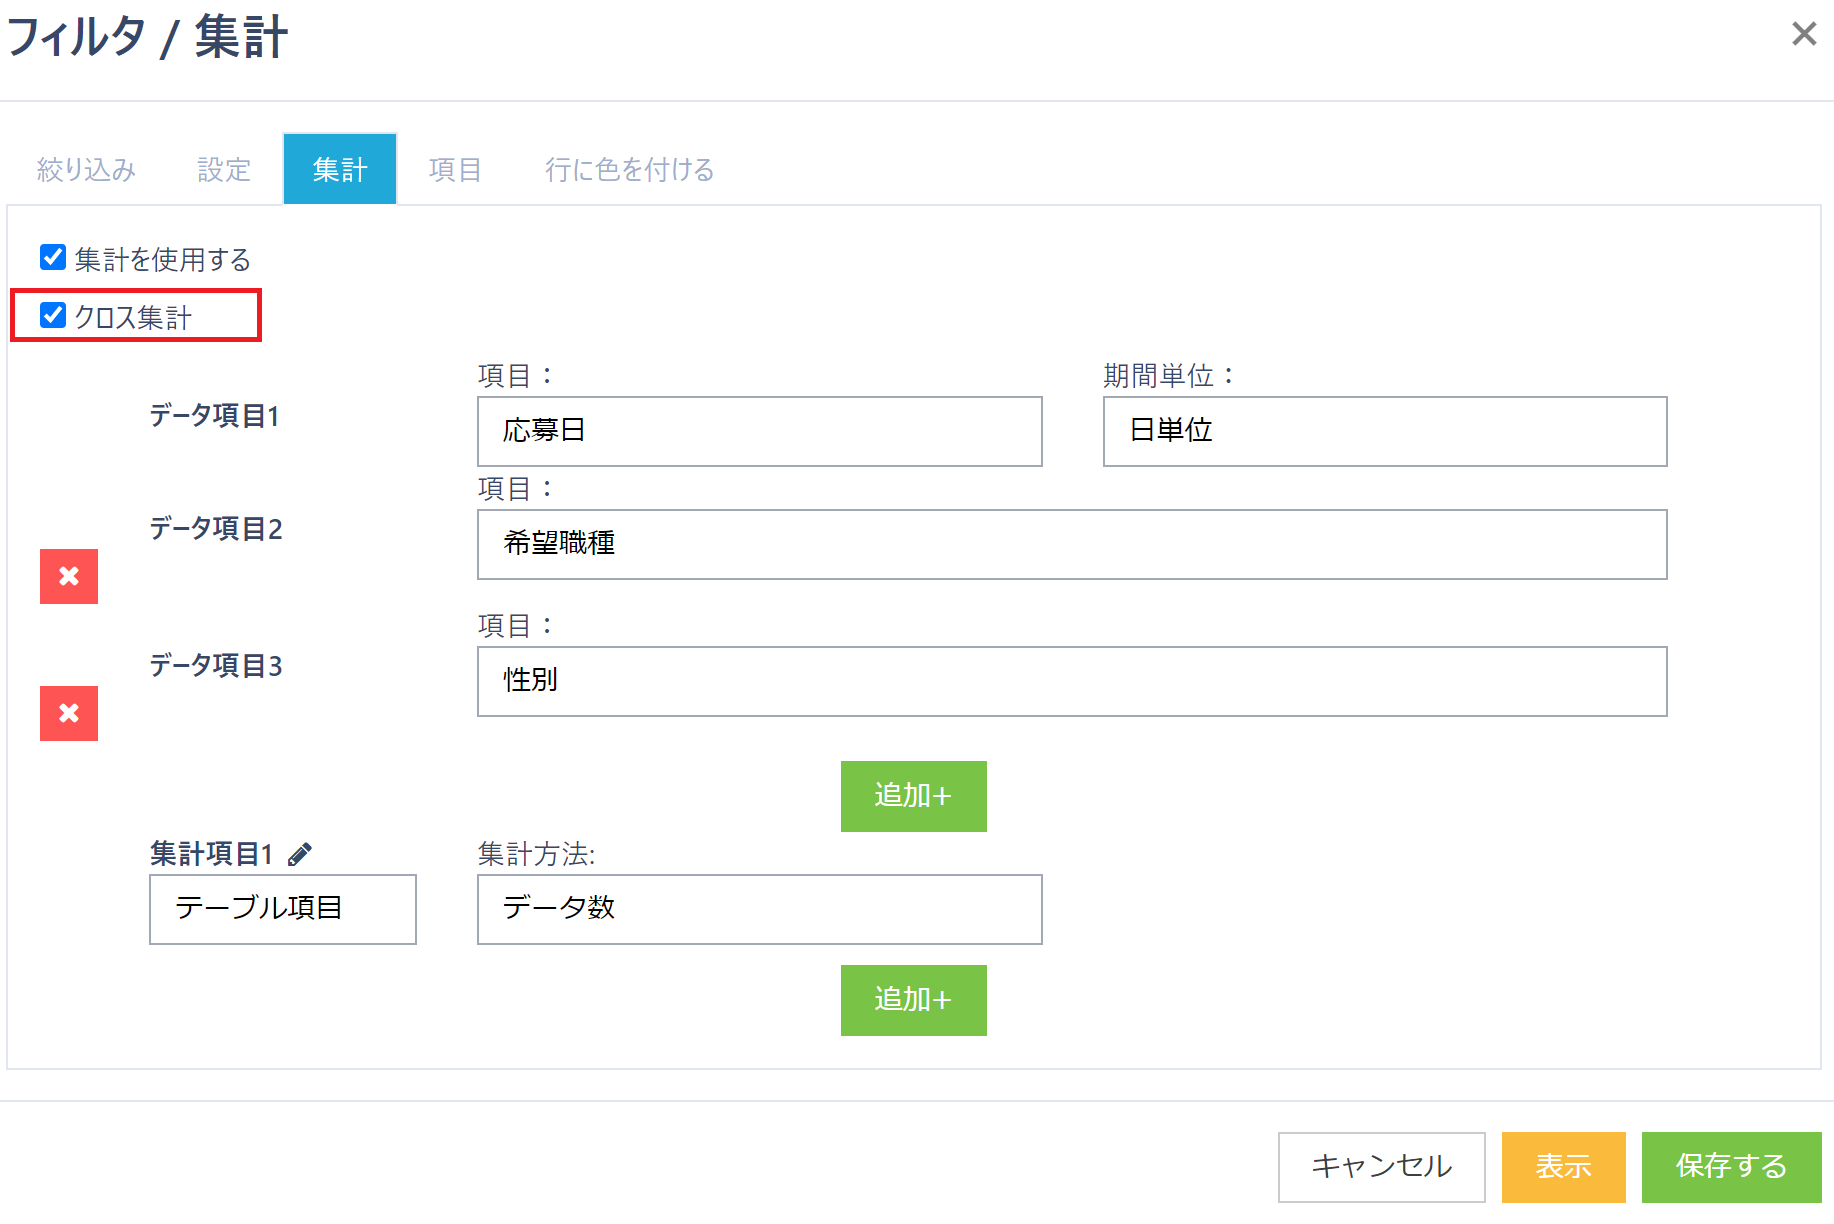The image size is (1834, 1224).
Task: Cancel the dialog with キャンセル
Action: pyautogui.click(x=1380, y=1166)
